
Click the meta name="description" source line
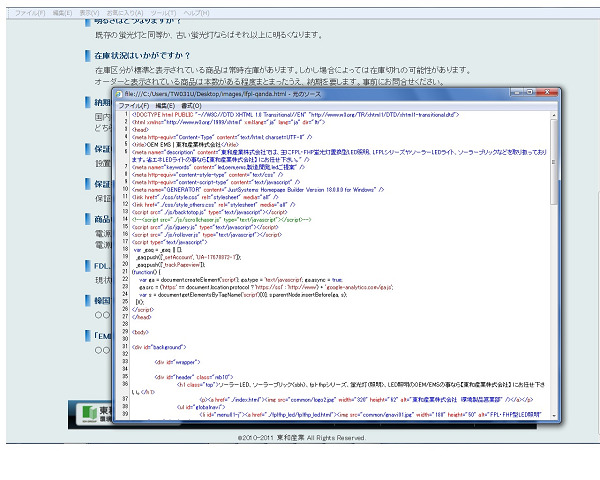click(x=339, y=156)
